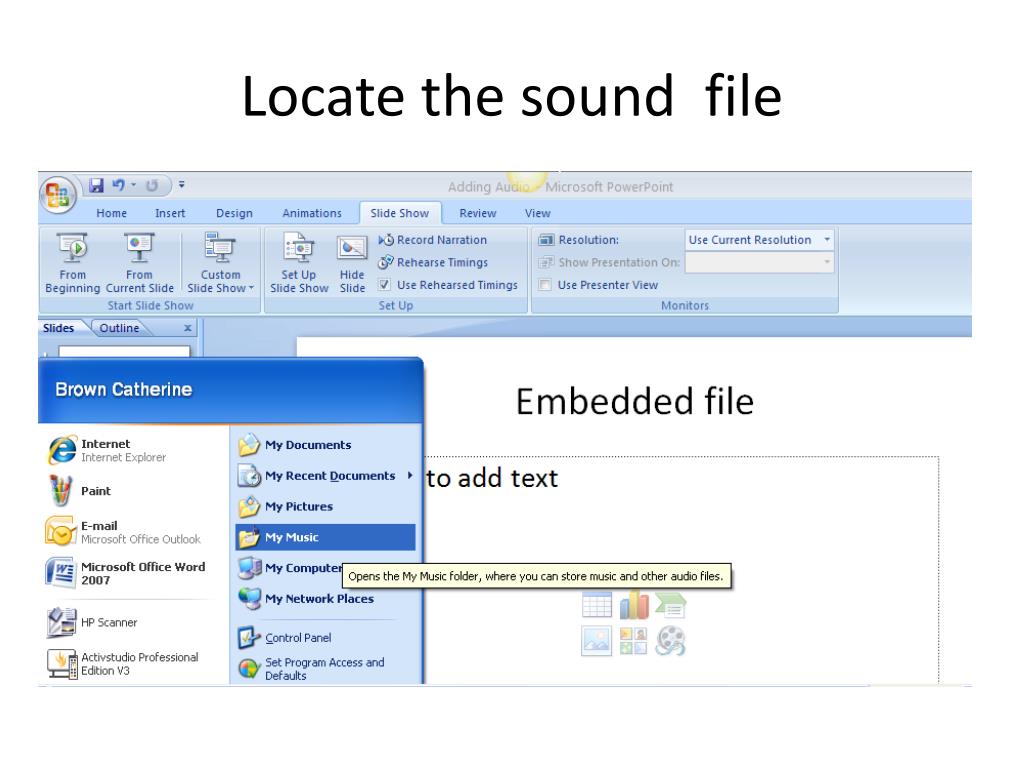Image resolution: width=1024 pixels, height=768 pixels.
Task: Click the Insert Chart placeholder icon
Action: (x=633, y=605)
